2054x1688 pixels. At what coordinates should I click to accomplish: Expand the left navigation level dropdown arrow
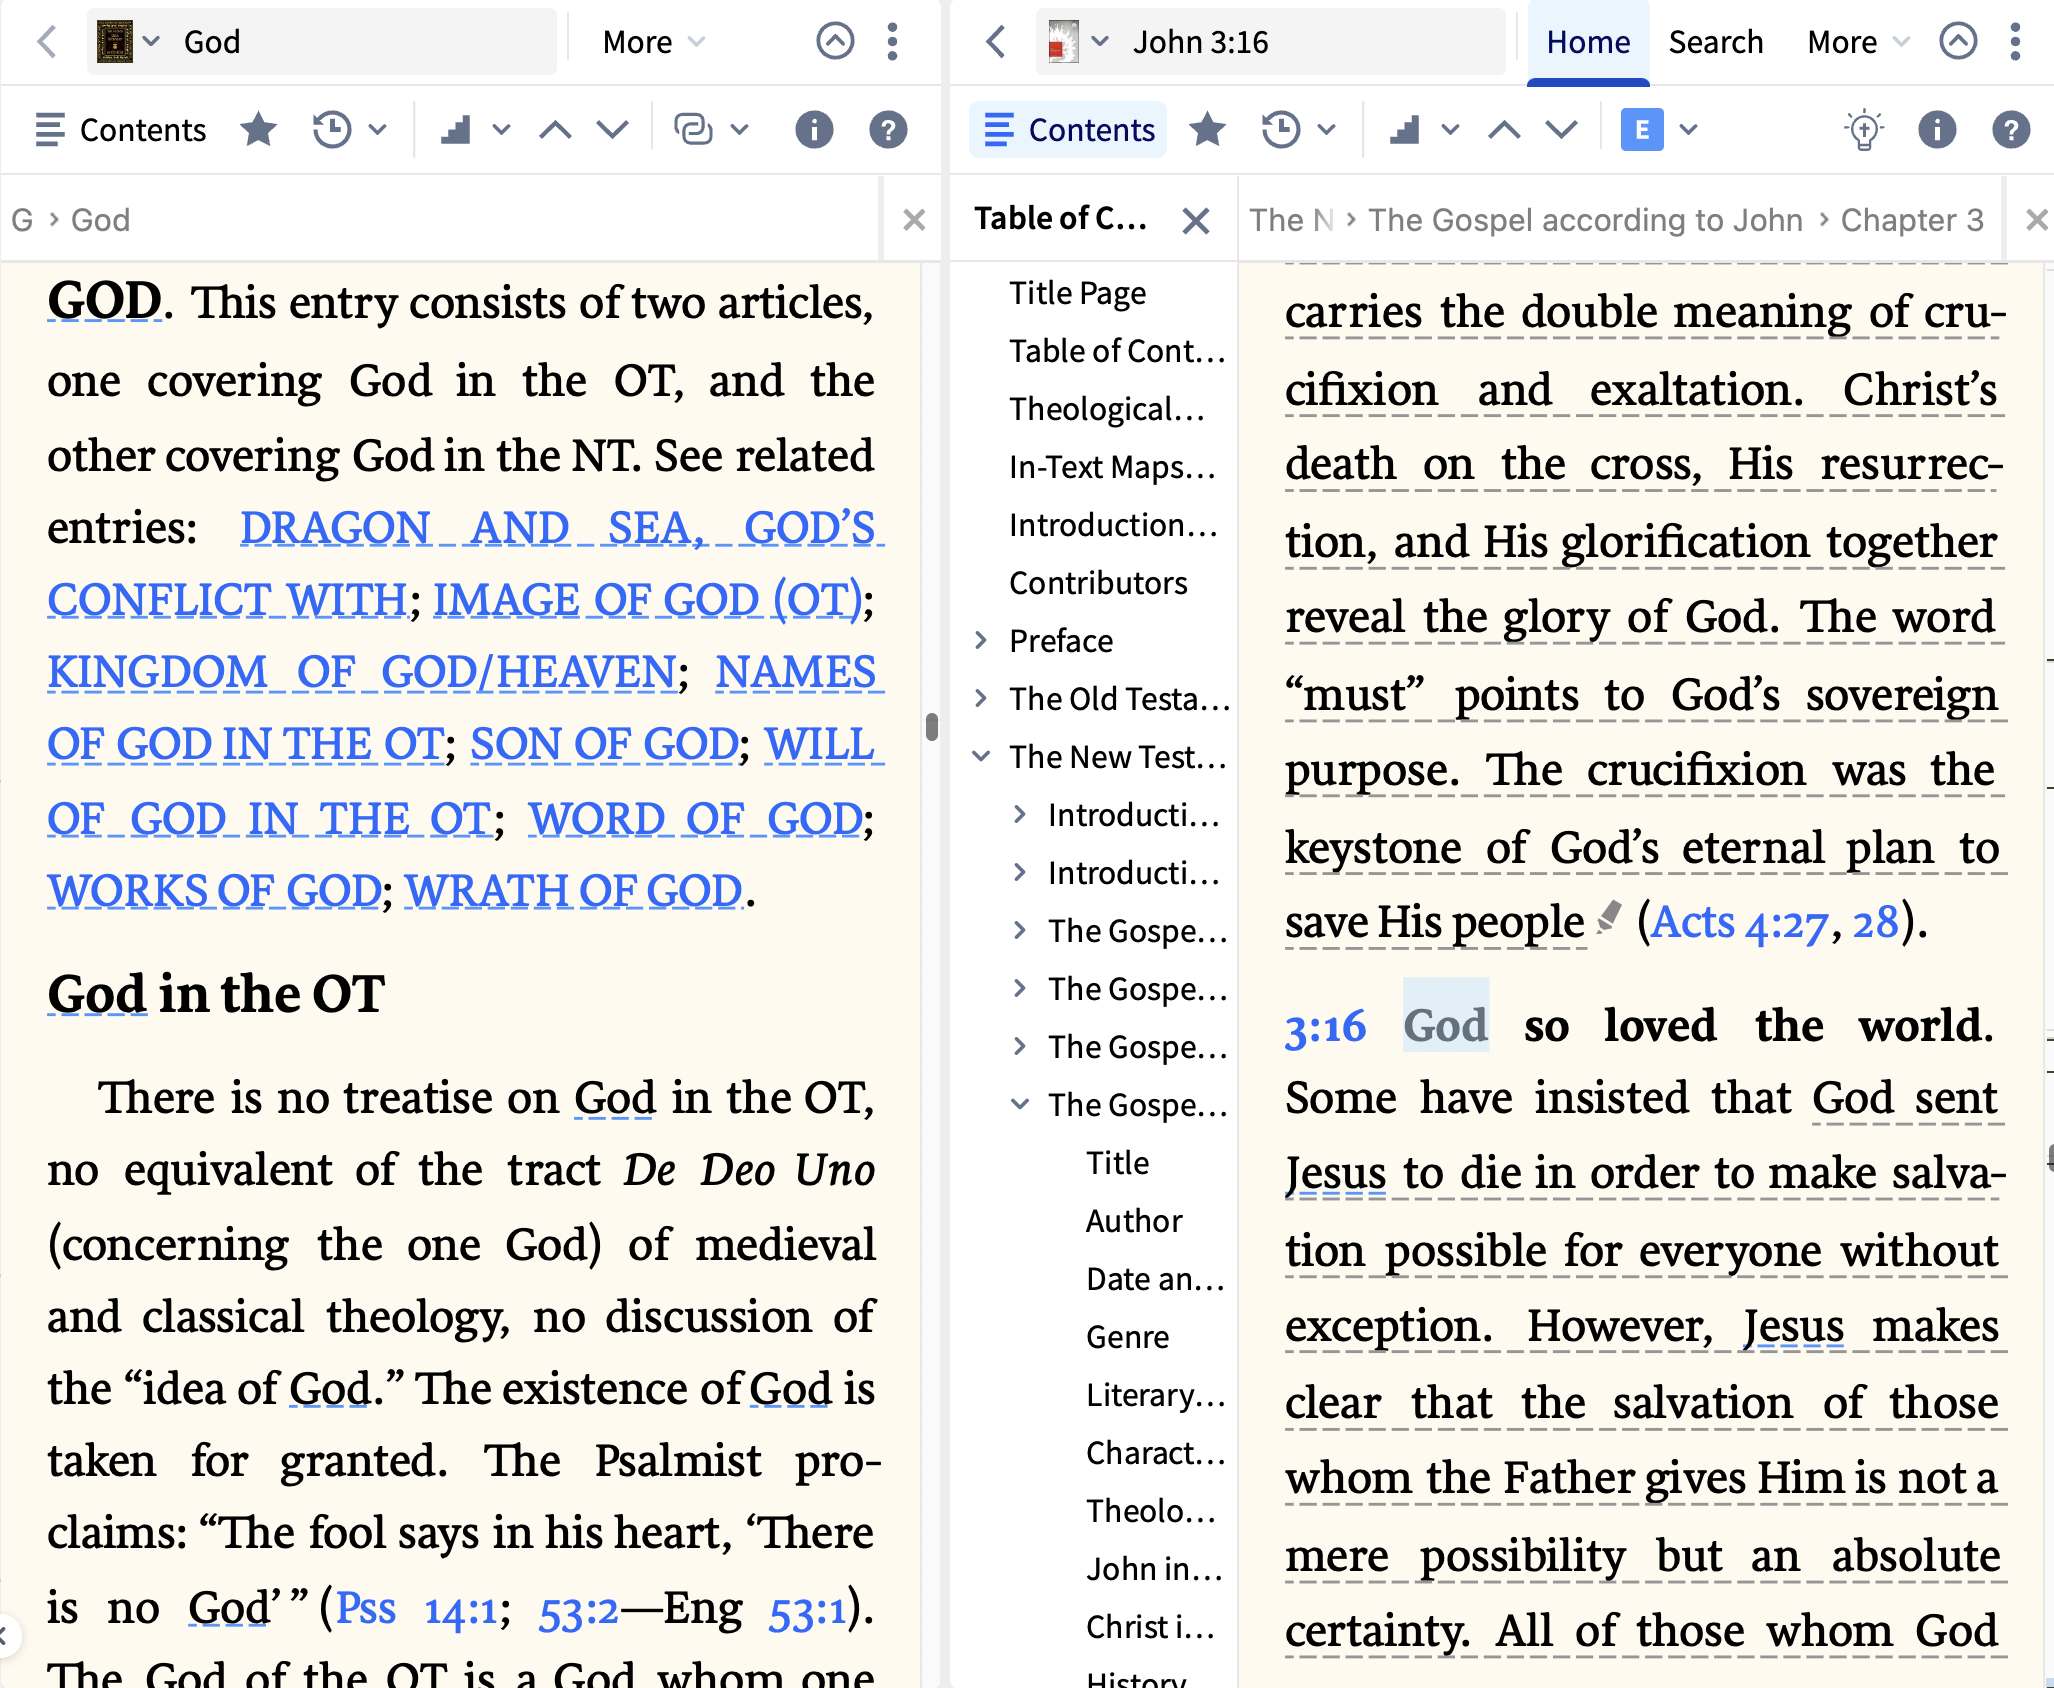point(502,130)
